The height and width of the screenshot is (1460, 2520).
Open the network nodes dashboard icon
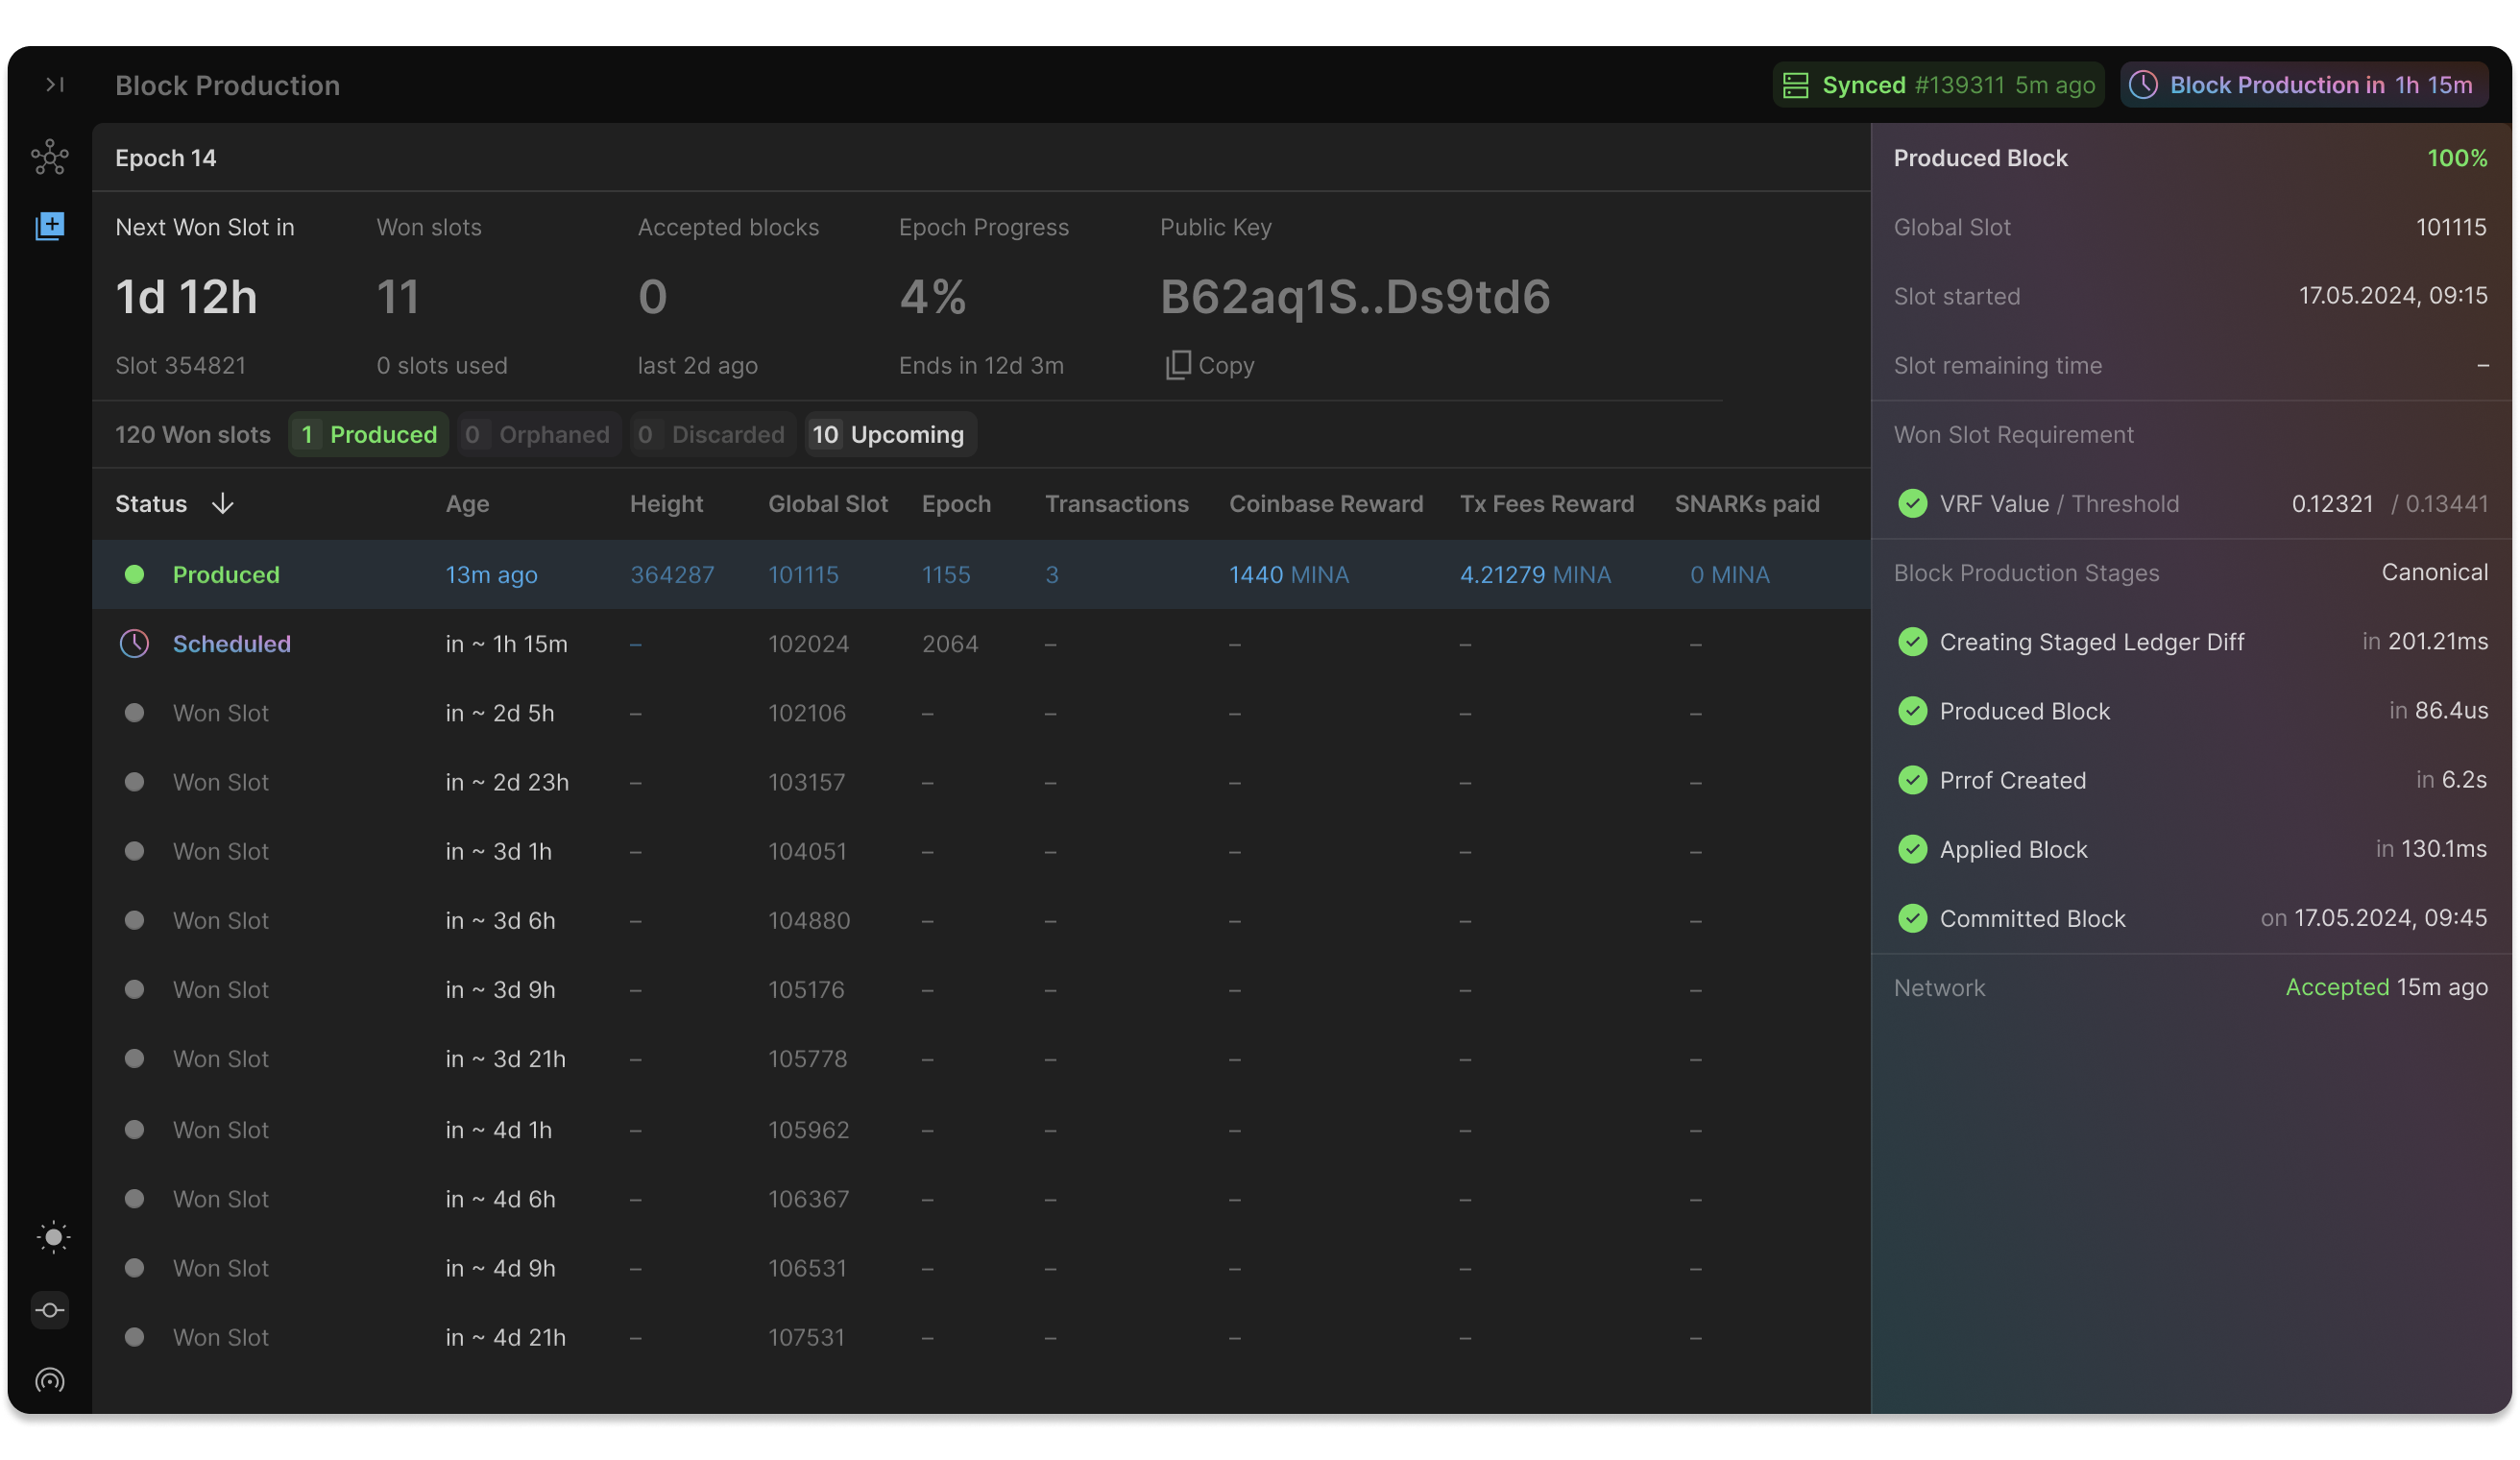(x=50, y=157)
